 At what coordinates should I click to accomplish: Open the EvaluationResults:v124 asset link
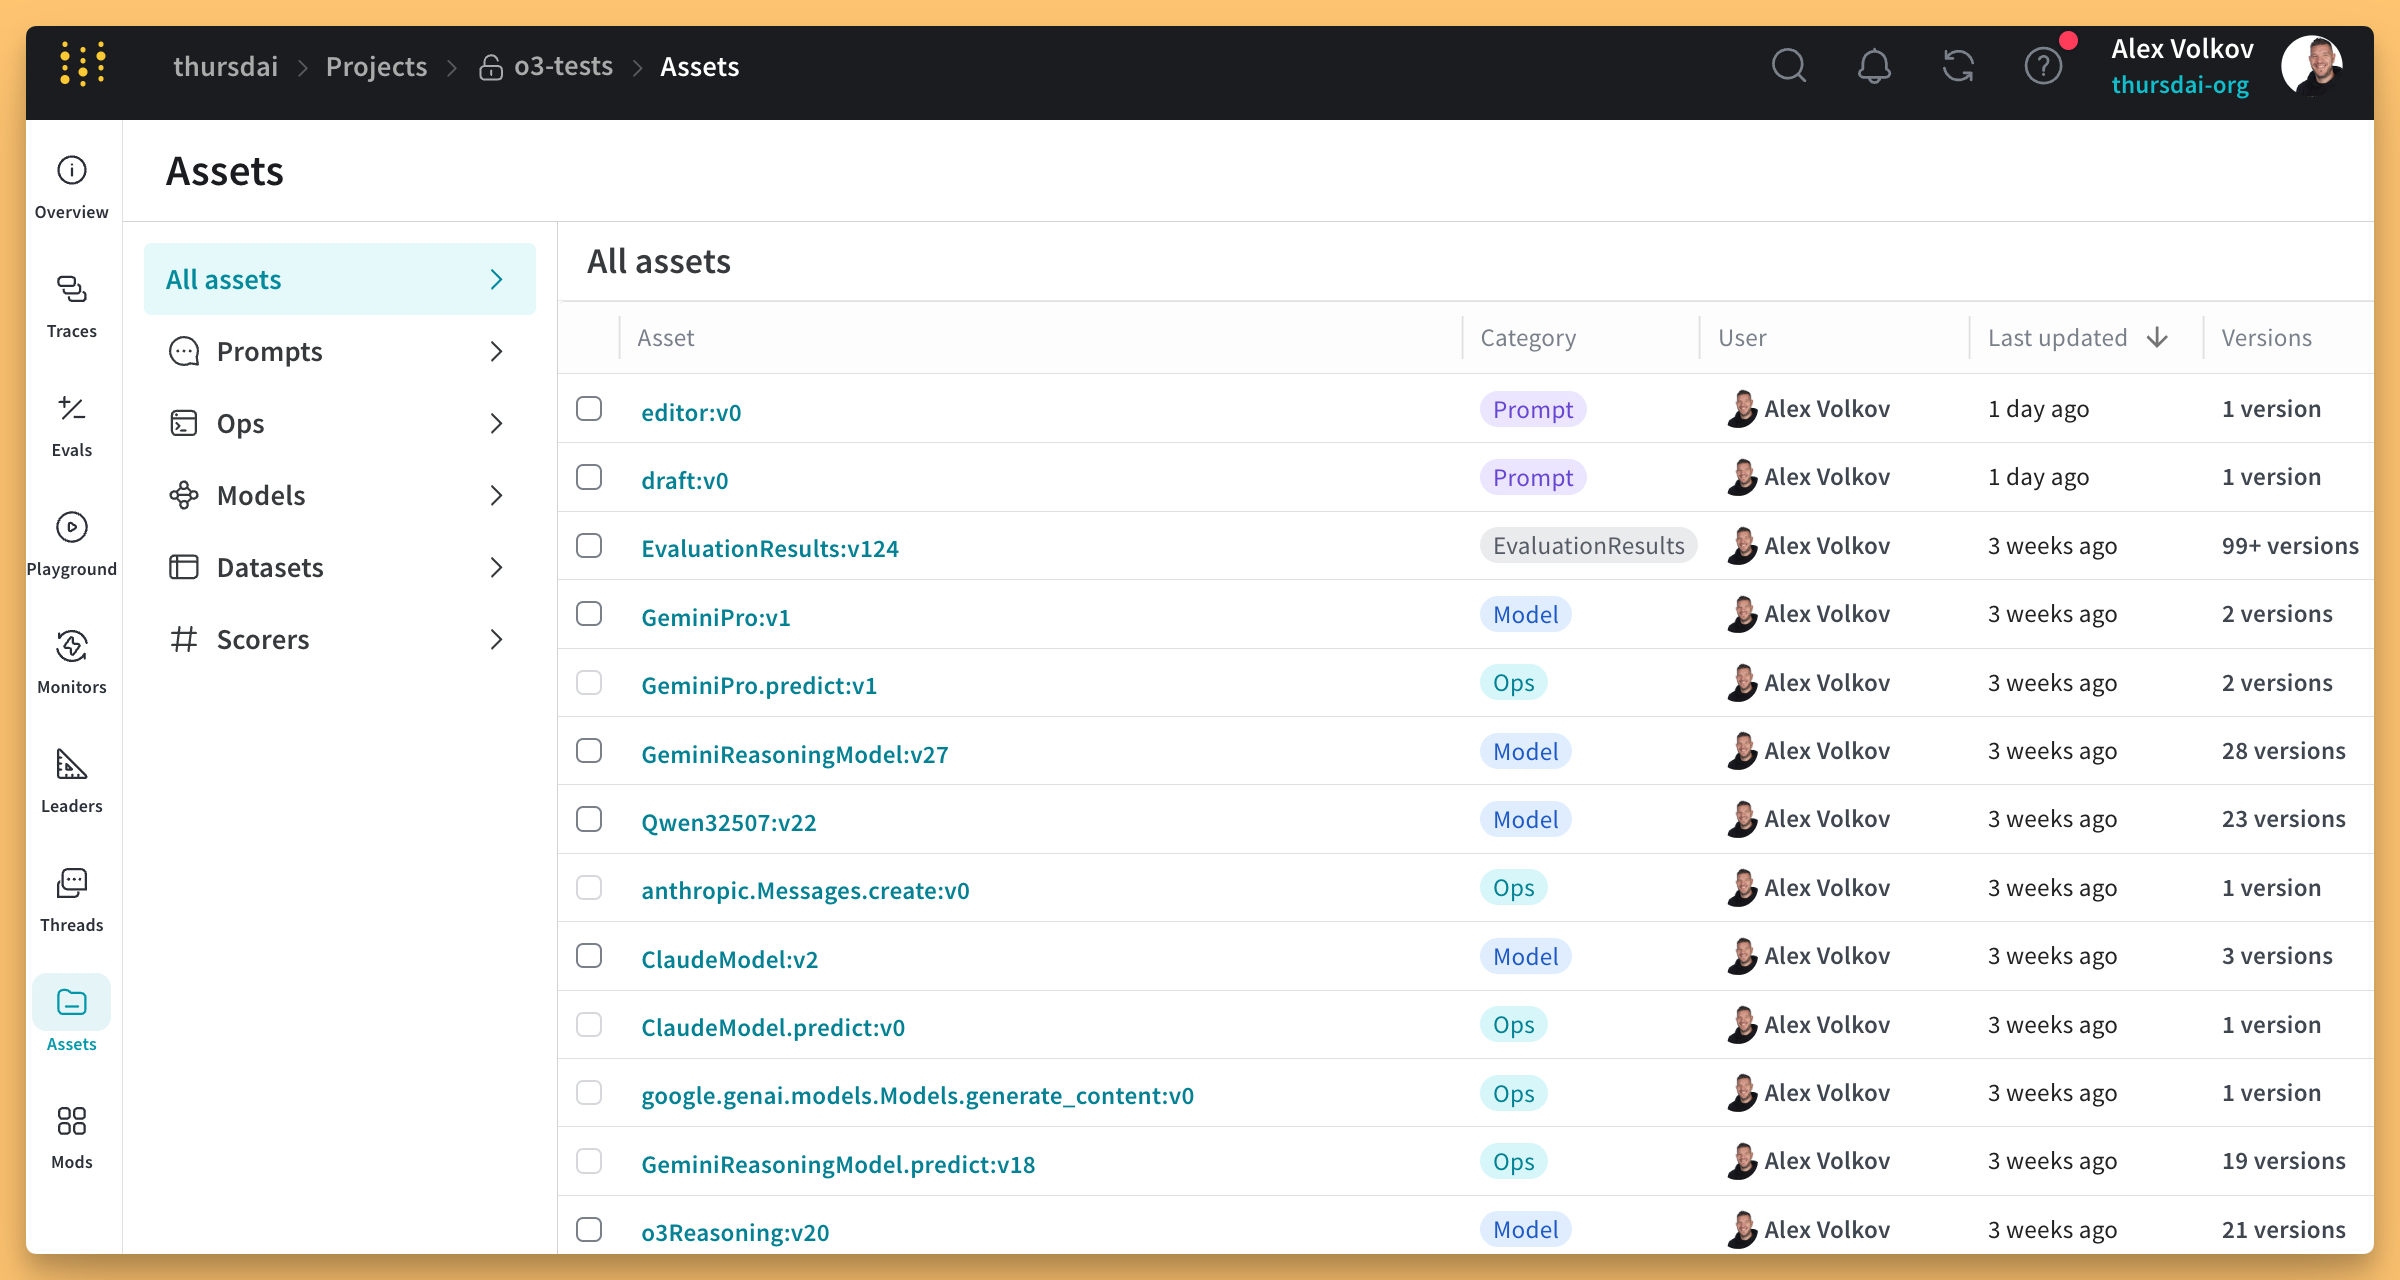click(x=769, y=548)
